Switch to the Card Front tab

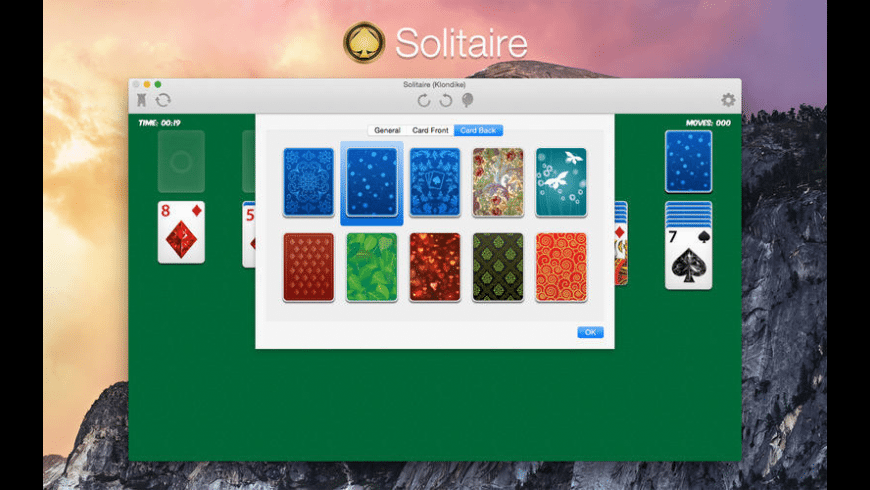coord(430,130)
